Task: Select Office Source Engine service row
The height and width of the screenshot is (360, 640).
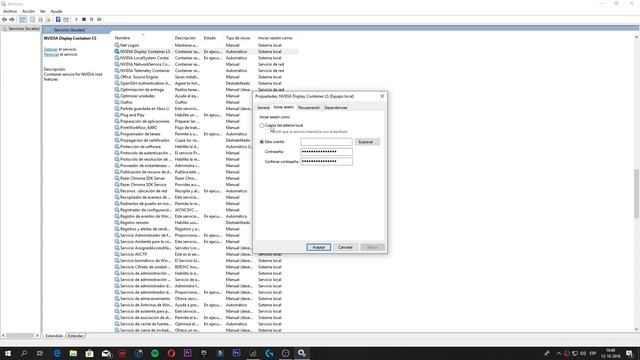Action: pyautogui.click(x=206, y=77)
